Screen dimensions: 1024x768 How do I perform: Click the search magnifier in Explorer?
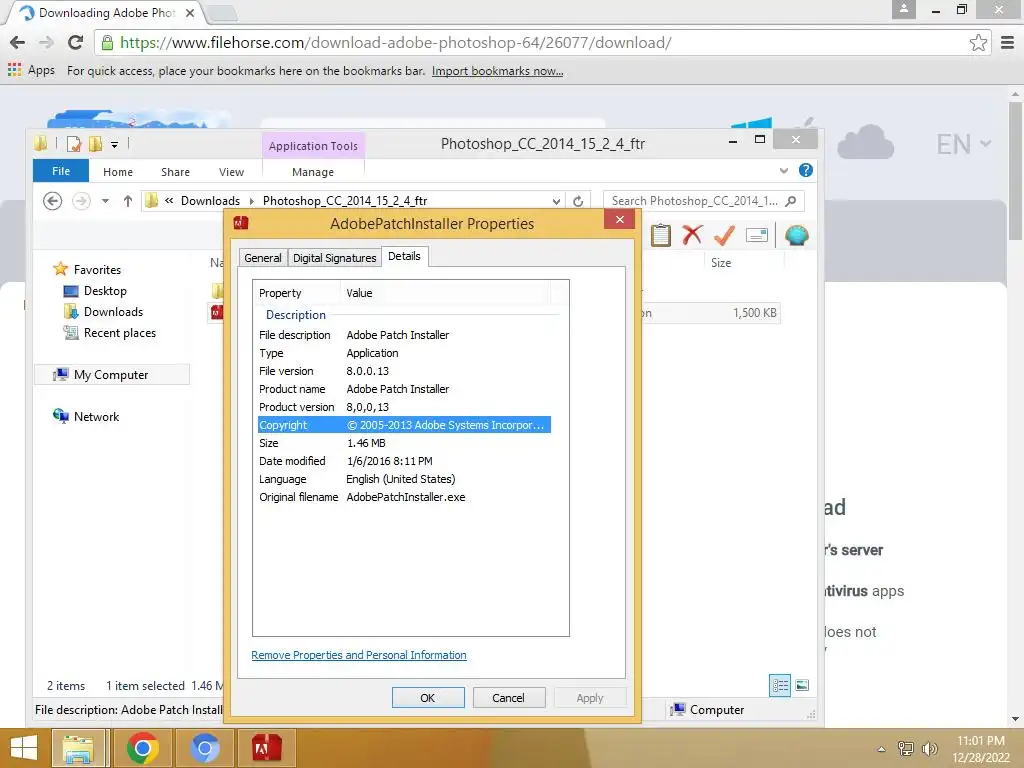pyautogui.click(x=791, y=201)
